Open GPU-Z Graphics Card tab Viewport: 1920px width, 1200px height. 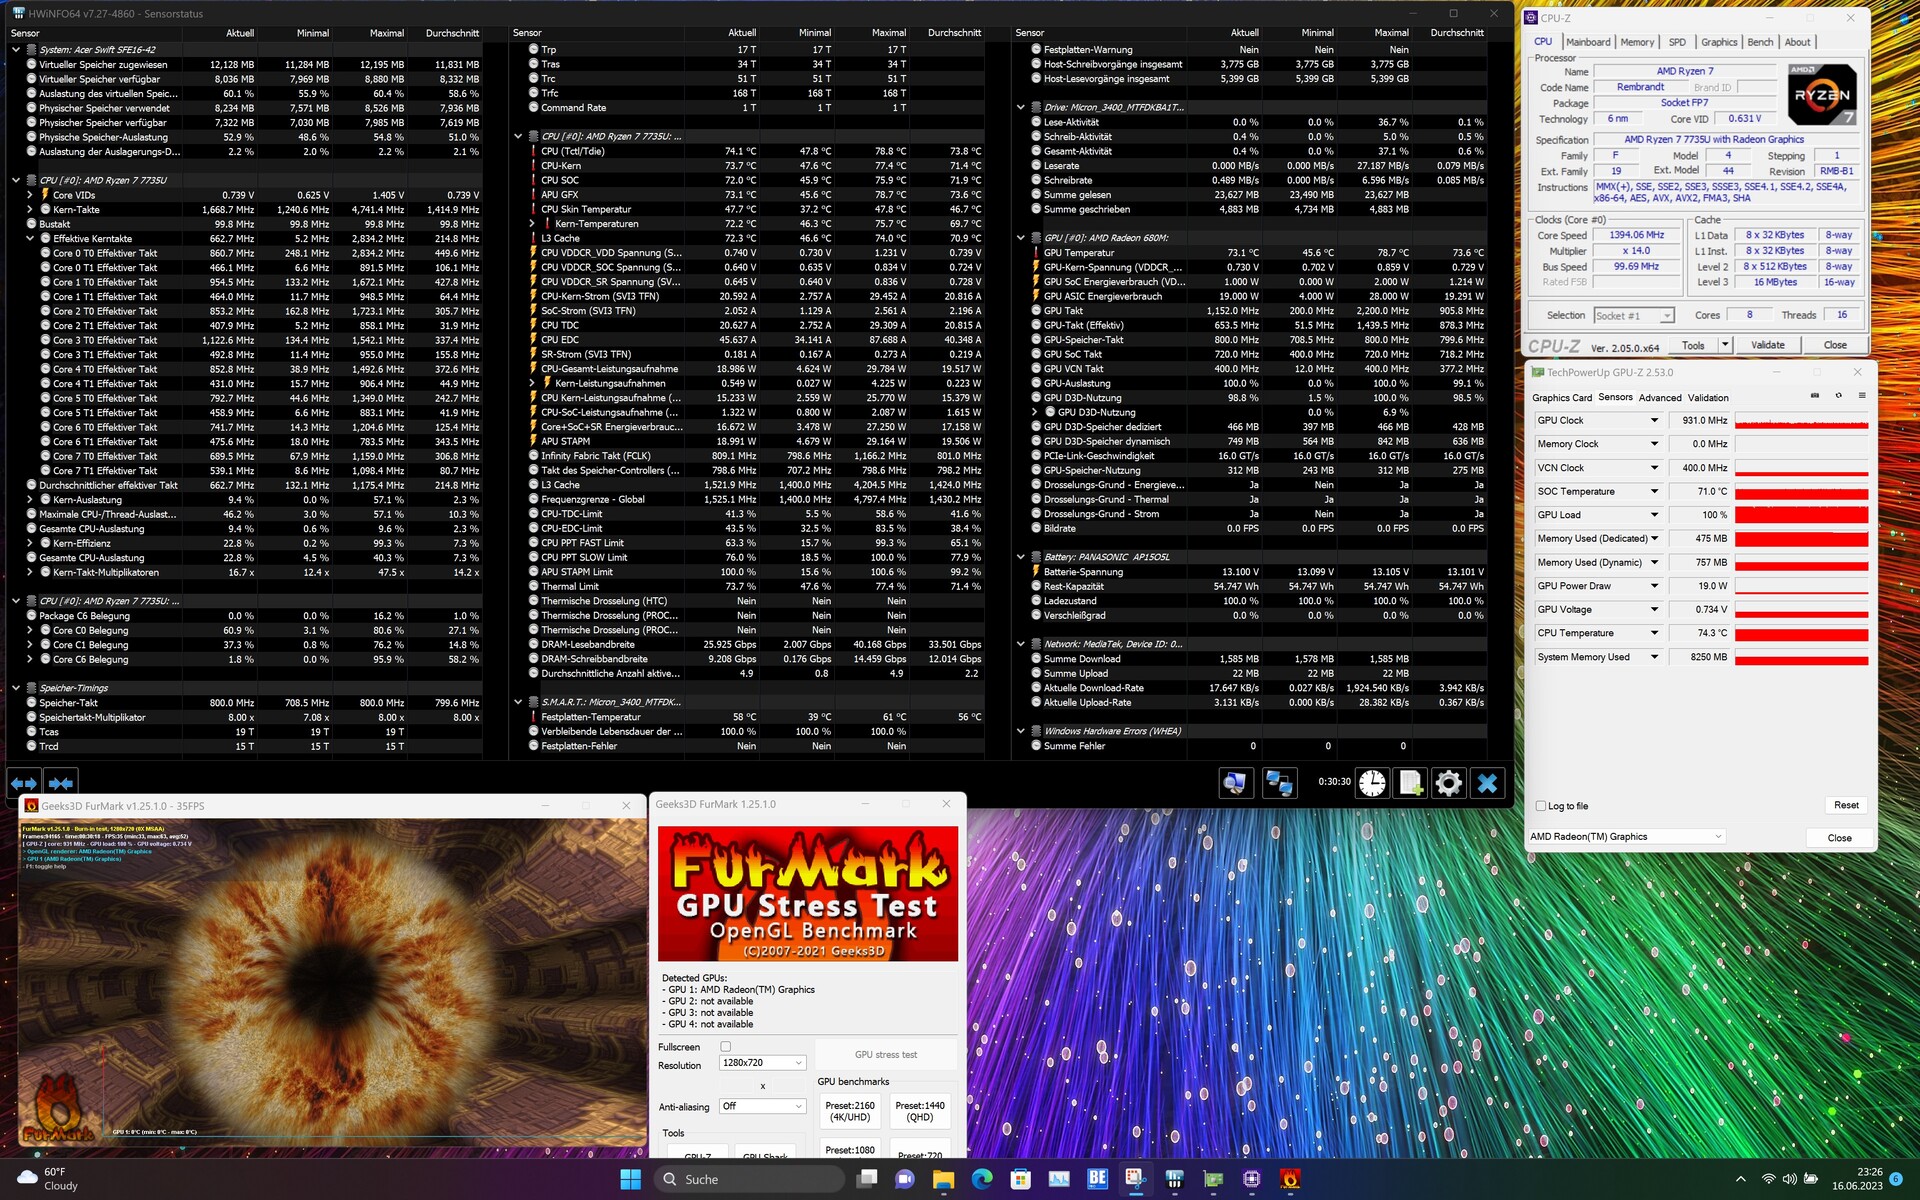[1561, 398]
